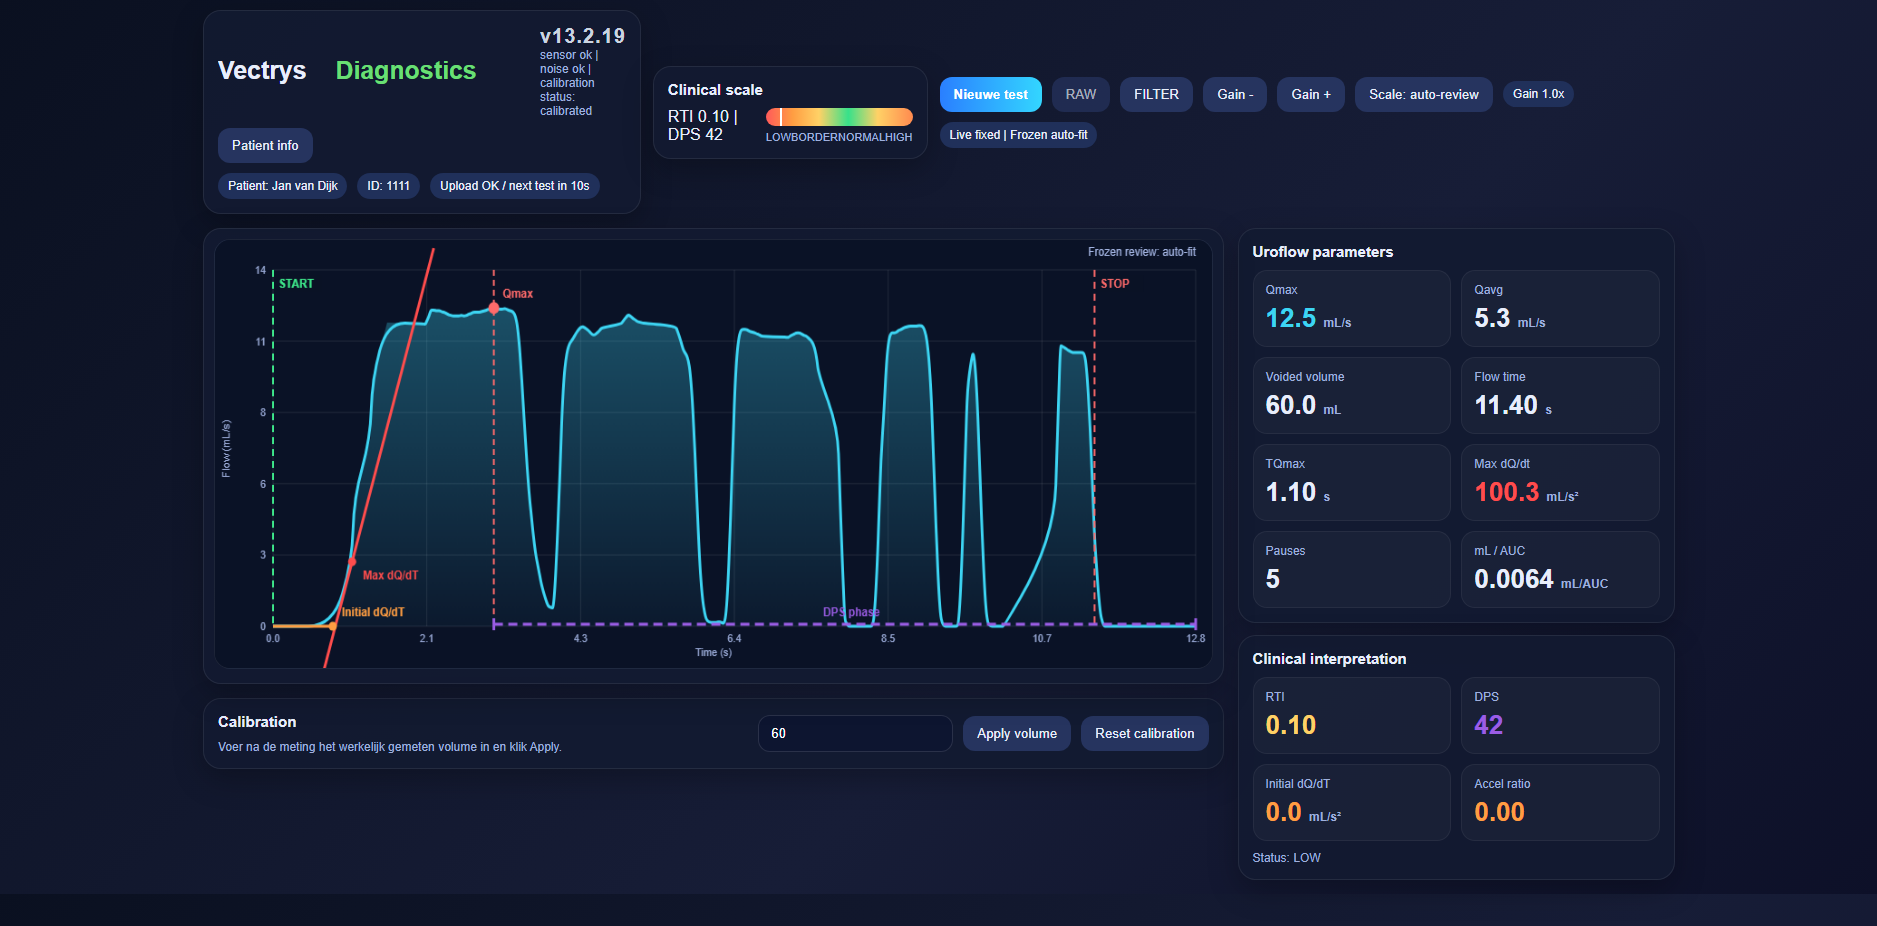1877x926 pixels.
Task: Click the Upload OK / next test status chip
Action: (x=514, y=186)
